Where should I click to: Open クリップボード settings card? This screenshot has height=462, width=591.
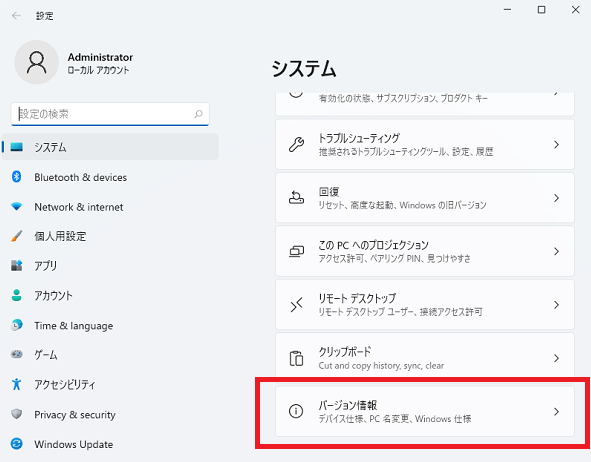pyautogui.click(x=425, y=354)
